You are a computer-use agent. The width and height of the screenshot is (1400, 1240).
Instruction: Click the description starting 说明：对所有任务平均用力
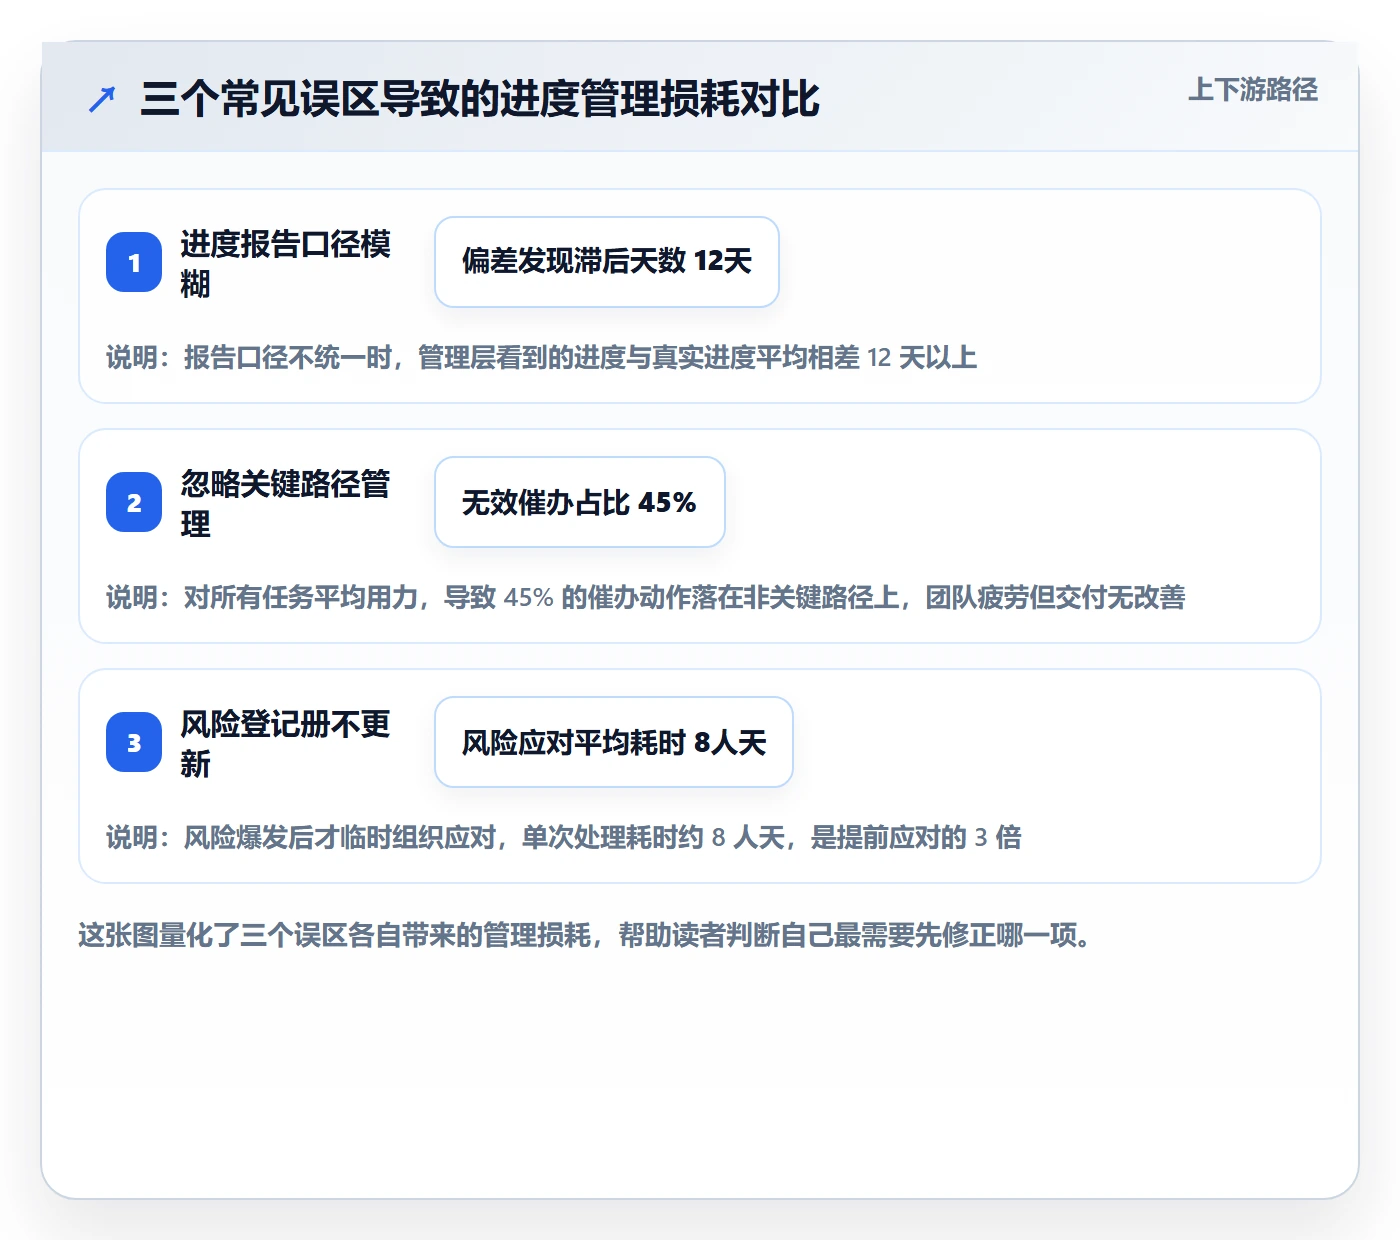[x=646, y=597]
